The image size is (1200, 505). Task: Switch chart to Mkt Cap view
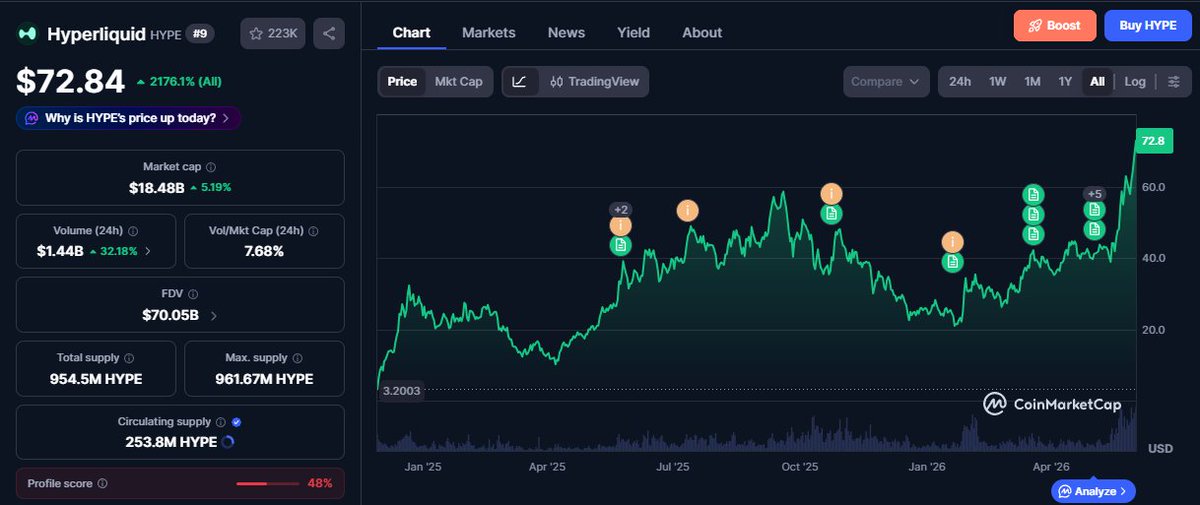458,82
